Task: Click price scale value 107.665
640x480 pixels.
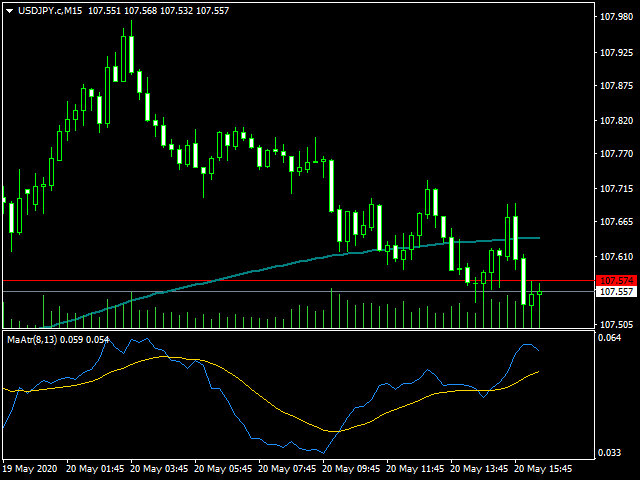Action: pyautogui.click(x=616, y=222)
